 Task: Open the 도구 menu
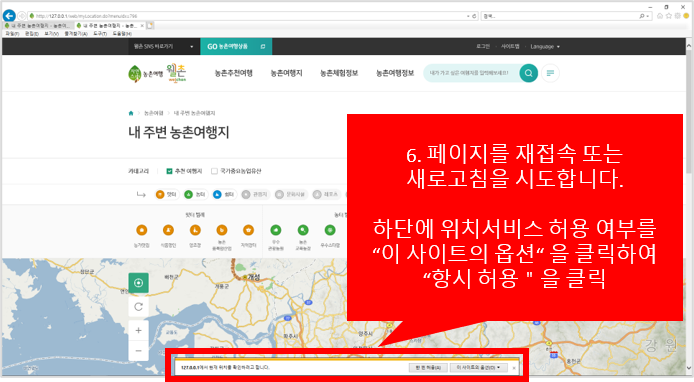pos(100,34)
